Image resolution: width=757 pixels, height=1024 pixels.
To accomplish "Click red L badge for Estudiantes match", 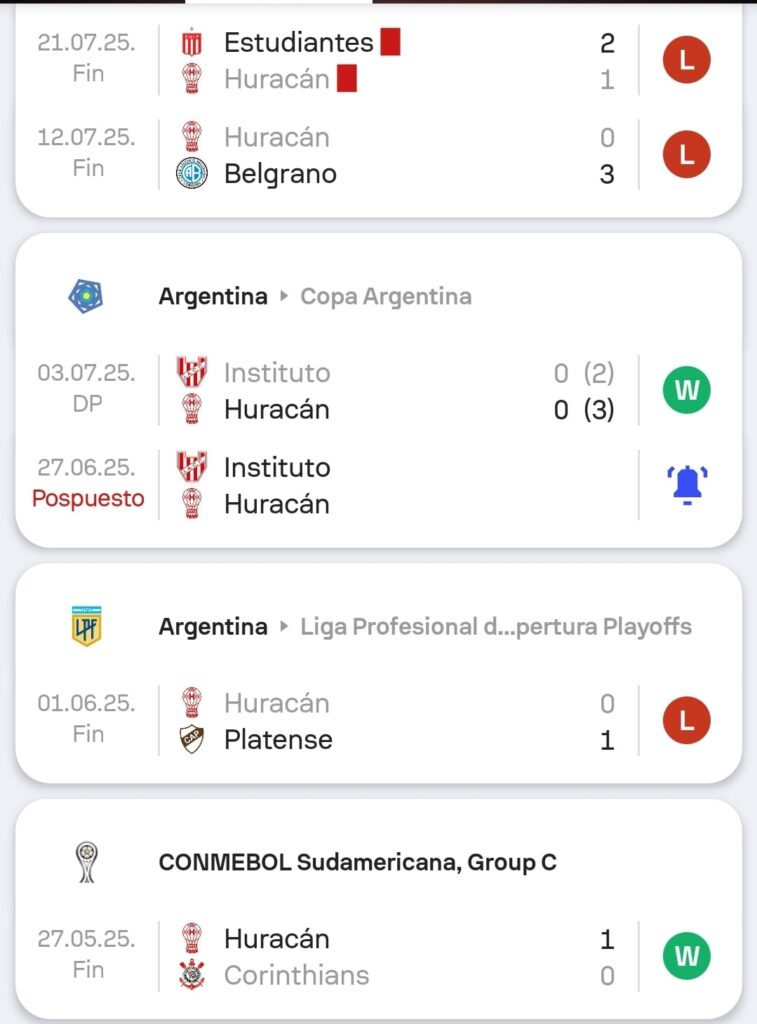I will [x=686, y=61].
